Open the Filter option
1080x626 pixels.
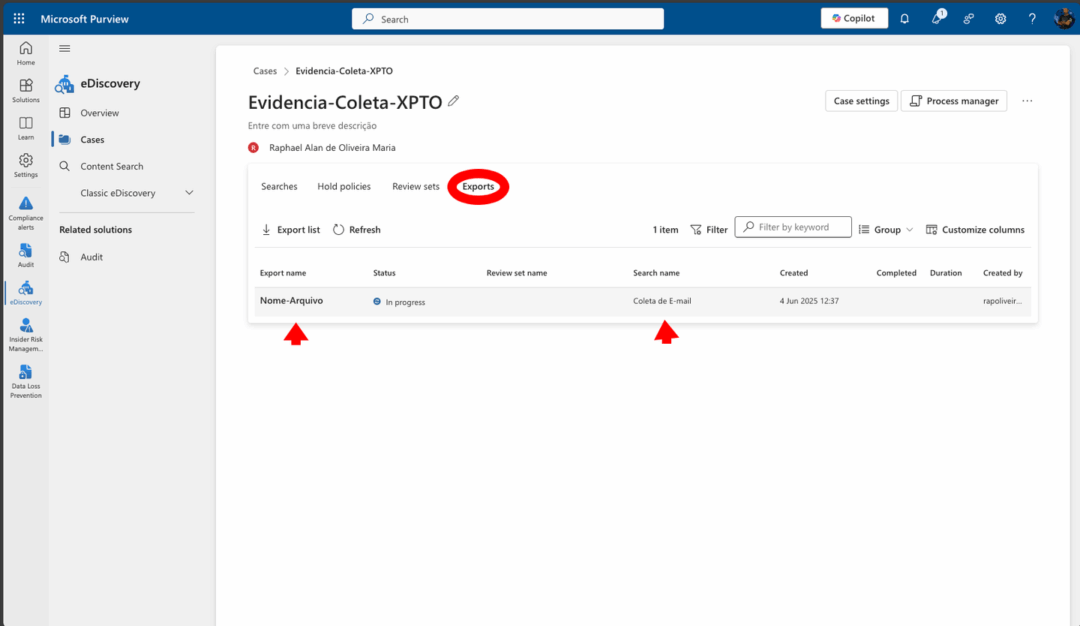[709, 230]
